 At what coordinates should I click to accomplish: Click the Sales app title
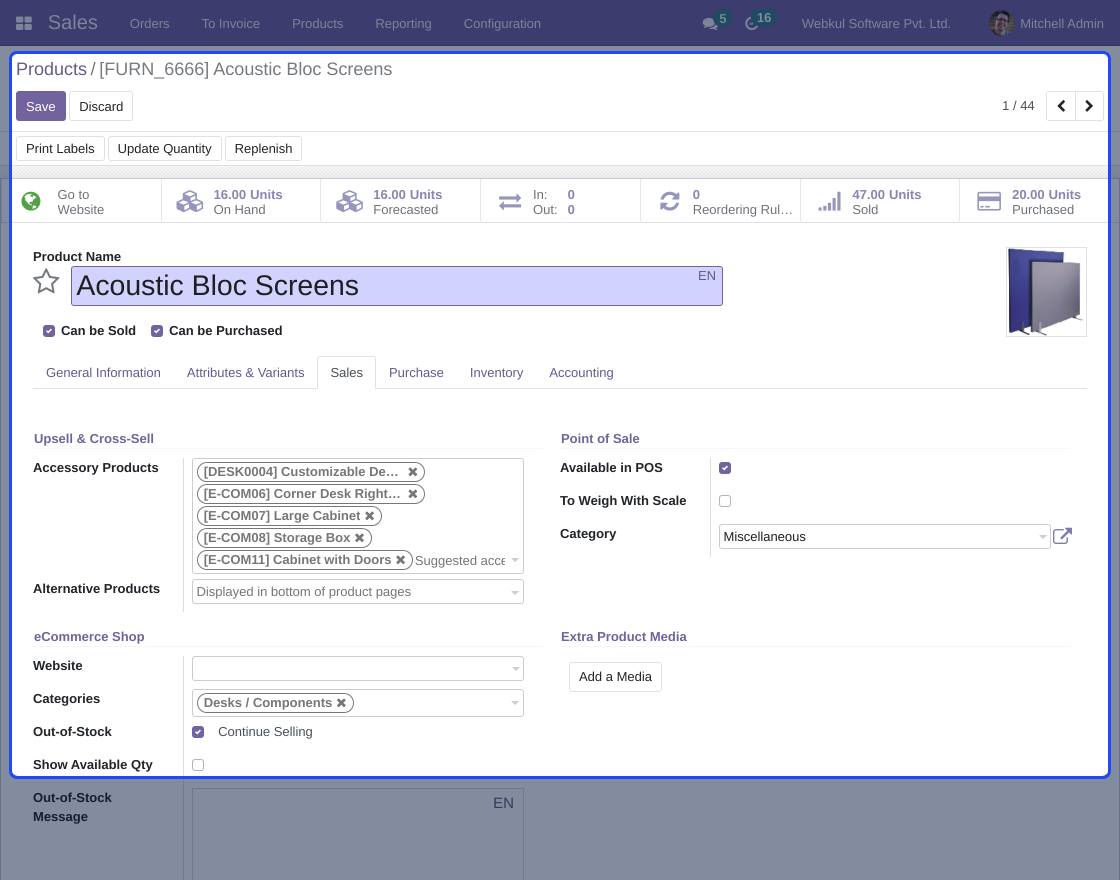pyautogui.click(x=73, y=23)
